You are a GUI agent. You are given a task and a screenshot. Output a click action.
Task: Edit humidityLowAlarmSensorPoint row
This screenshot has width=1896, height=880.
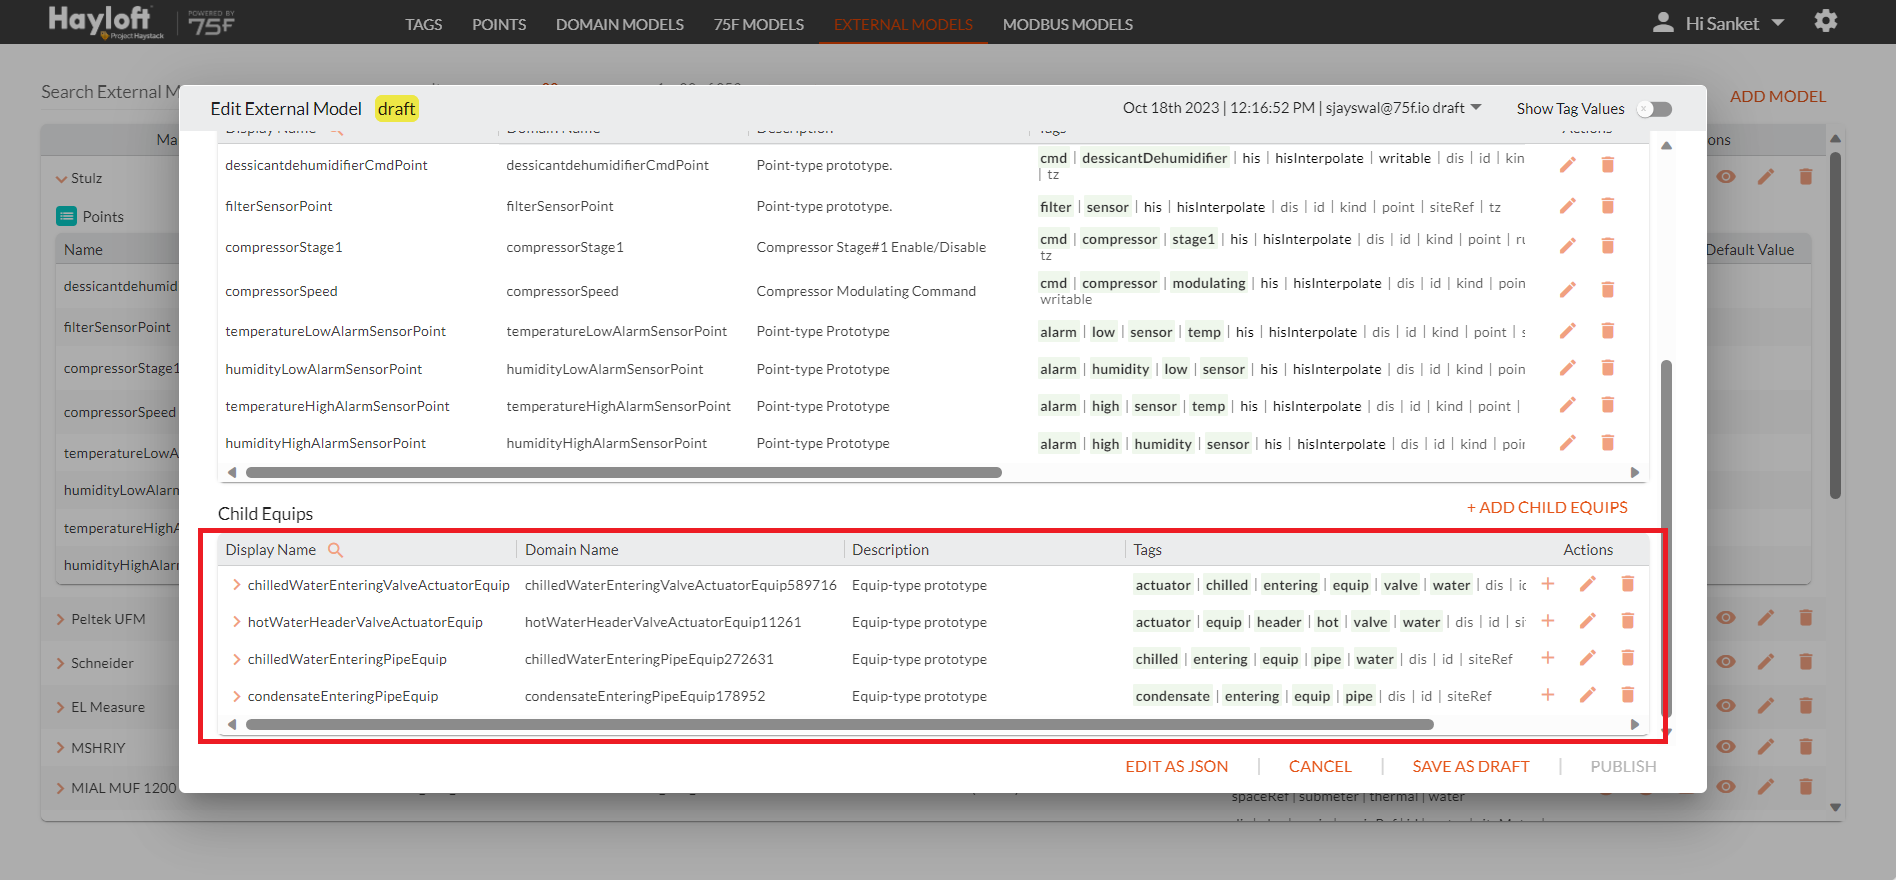(1567, 368)
